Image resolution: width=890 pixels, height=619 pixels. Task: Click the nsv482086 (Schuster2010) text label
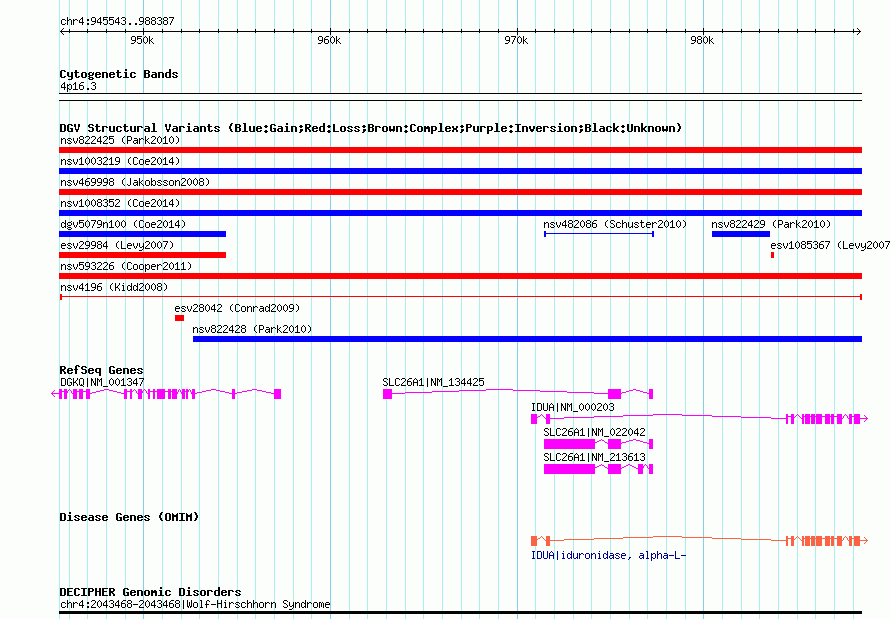click(x=615, y=224)
